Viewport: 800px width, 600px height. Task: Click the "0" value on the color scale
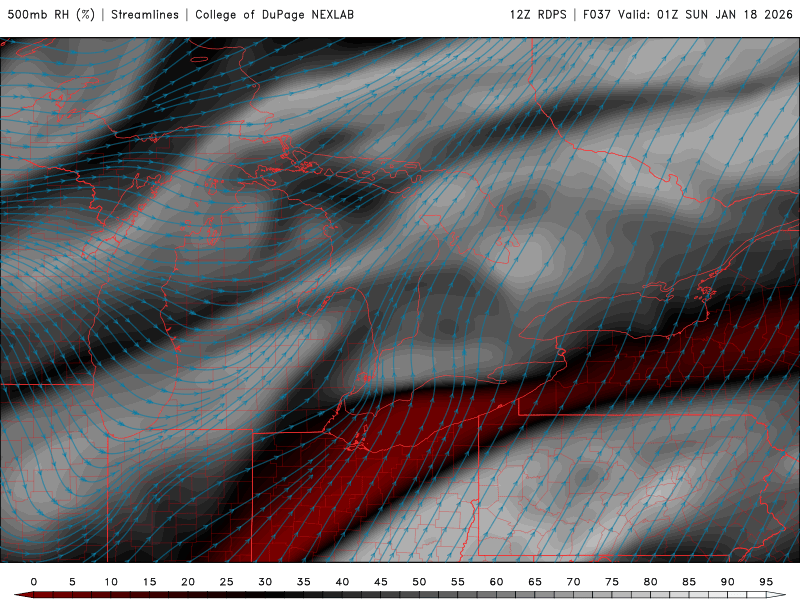(x=34, y=582)
